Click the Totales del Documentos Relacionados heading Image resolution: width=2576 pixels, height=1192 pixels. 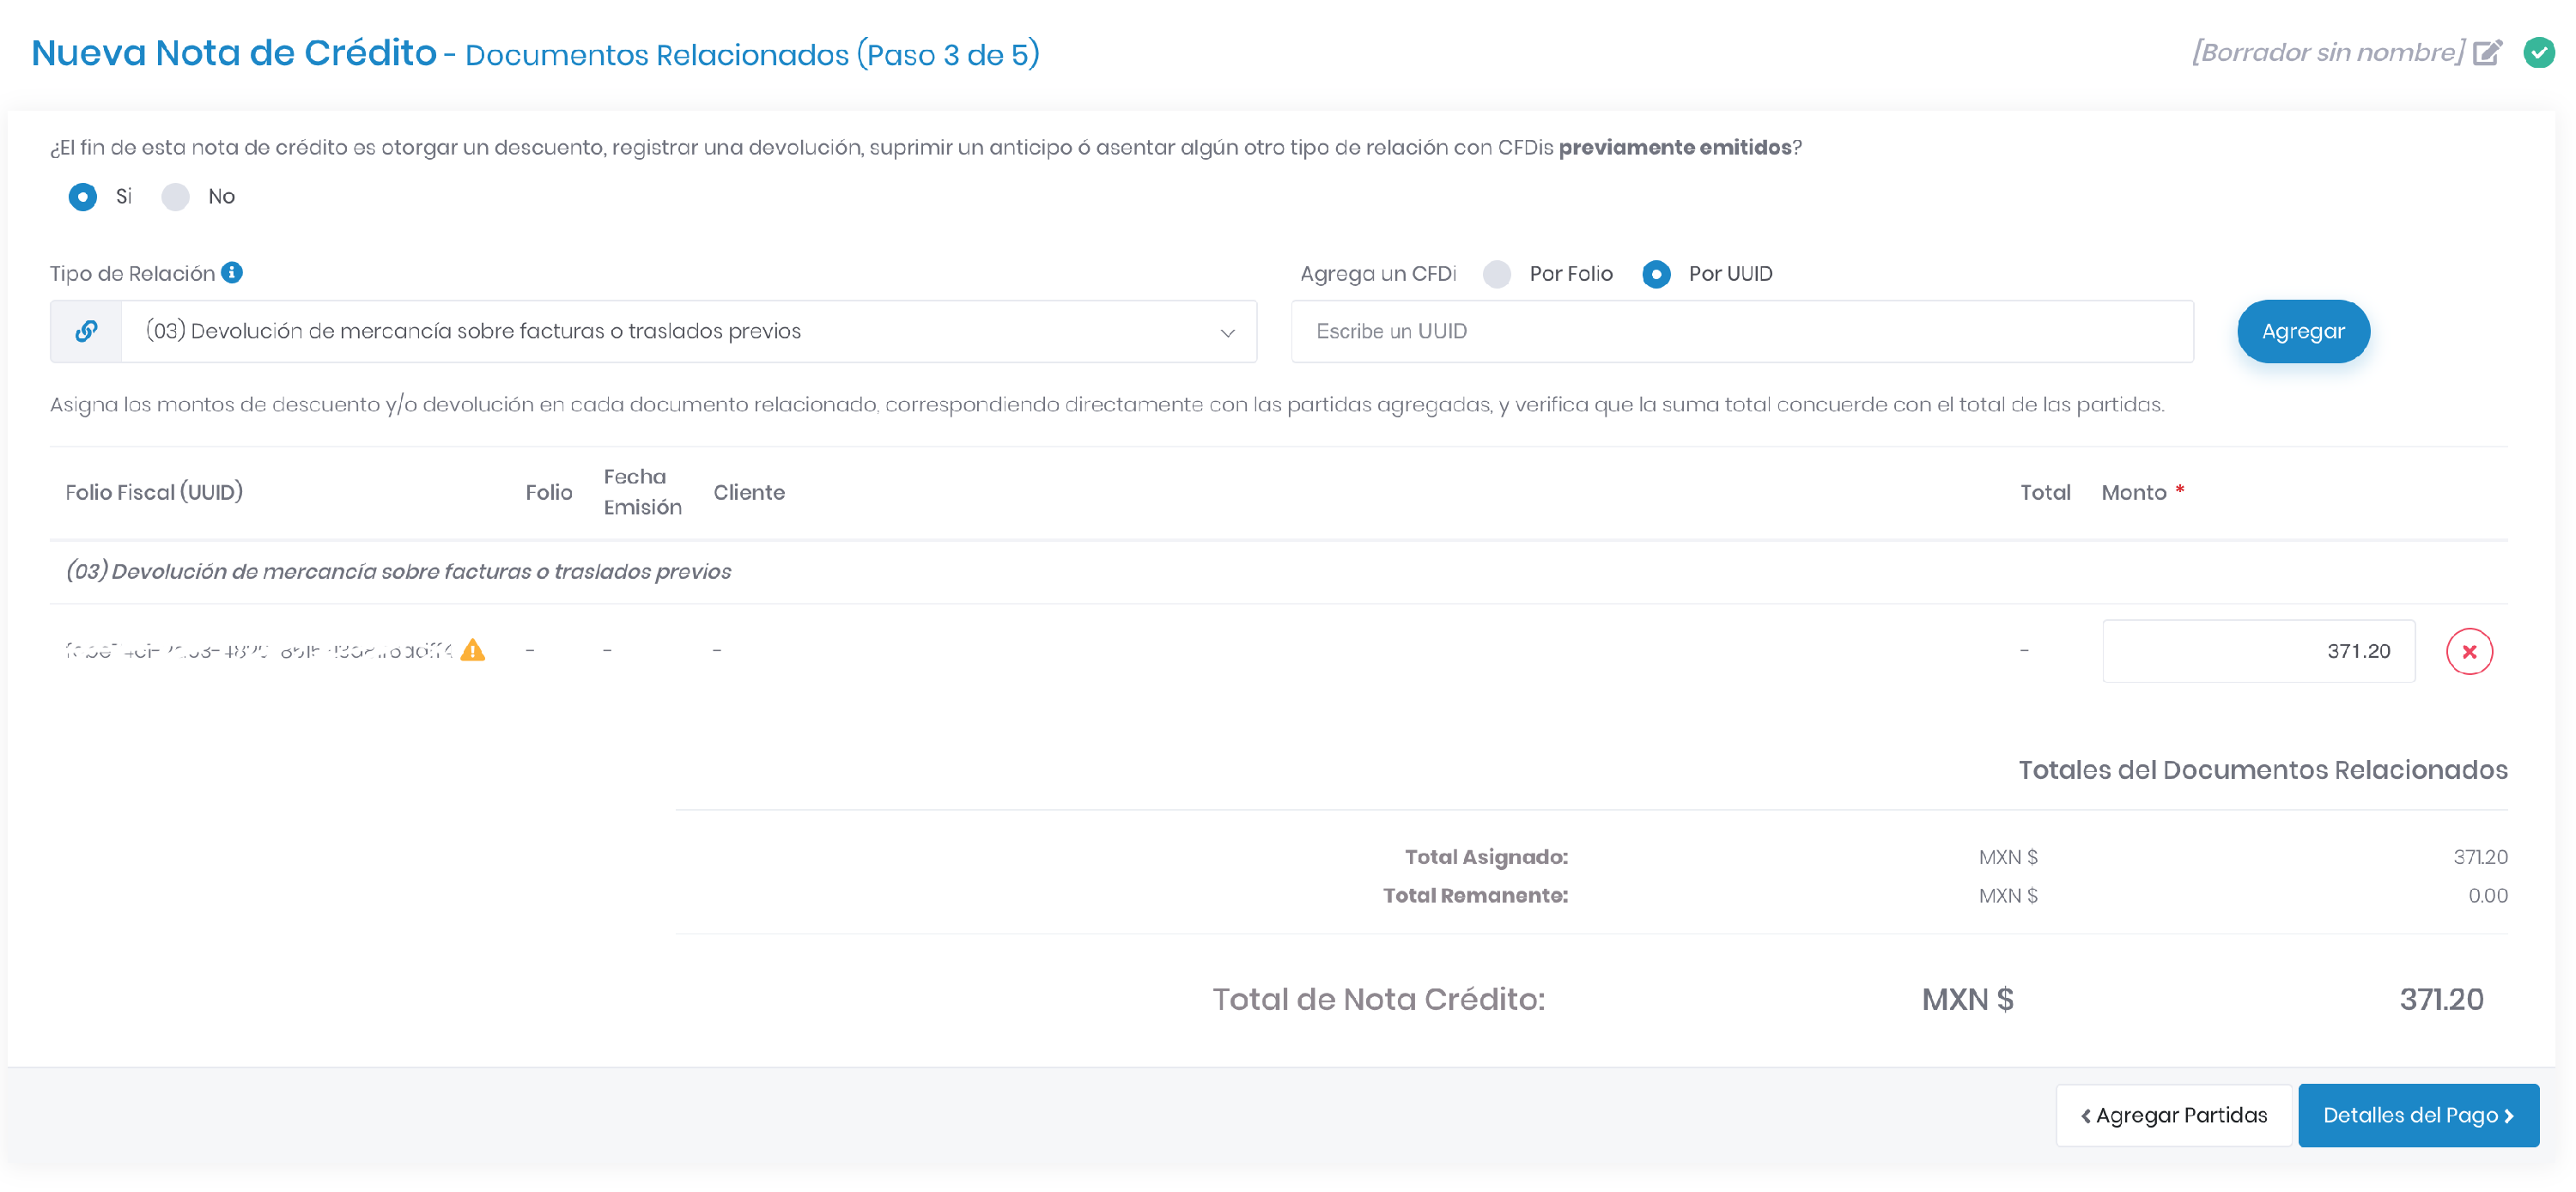click(2262, 770)
